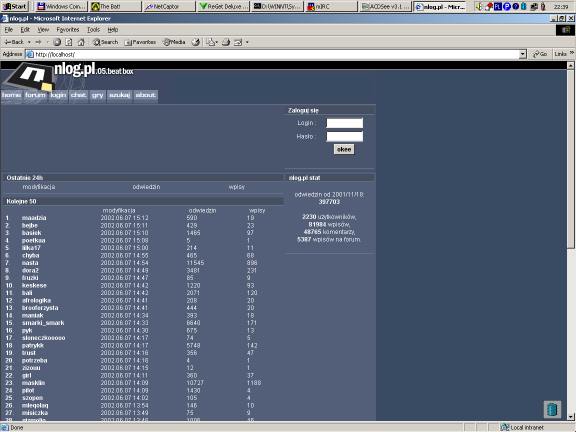Click the blue trash icon at the bottom right
This screenshot has height=432, width=576.
(x=552, y=409)
